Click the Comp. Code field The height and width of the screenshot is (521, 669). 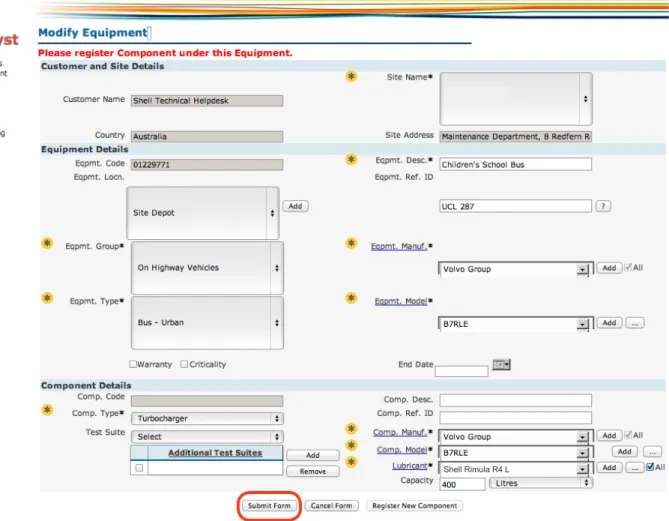click(207, 400)
